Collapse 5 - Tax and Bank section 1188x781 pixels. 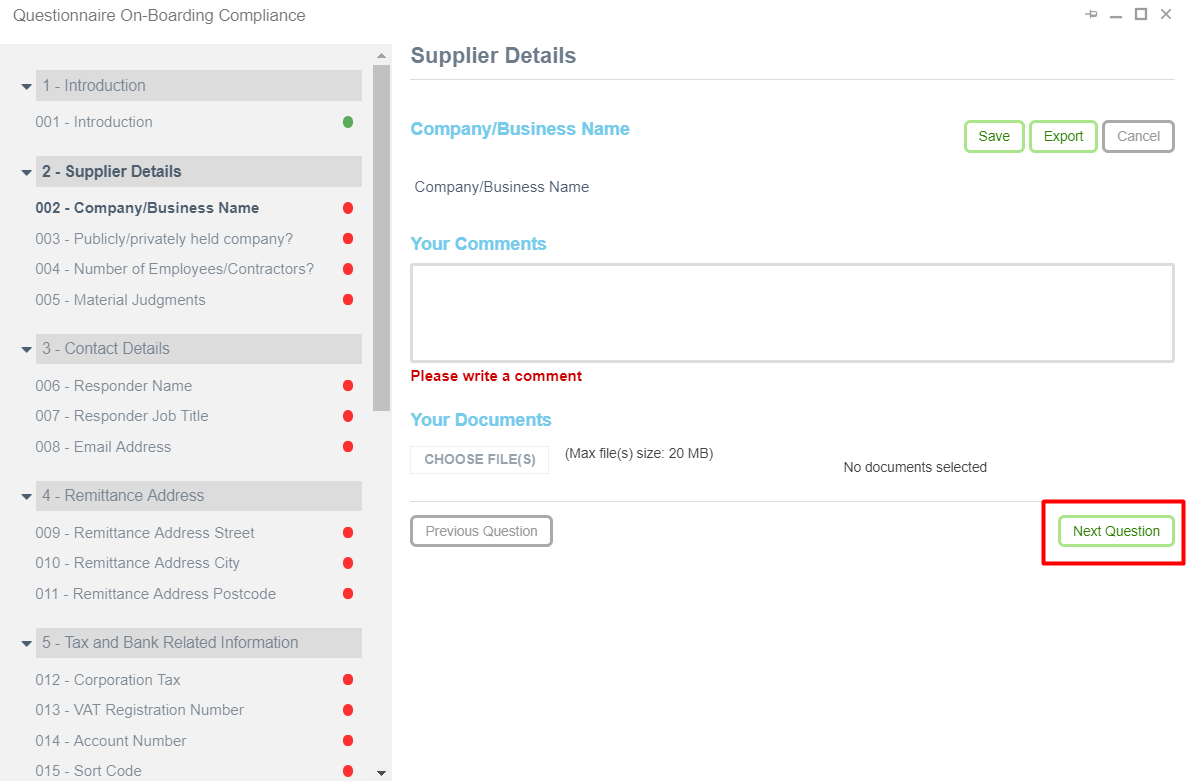pyautogui.click(x=27, y=644)
